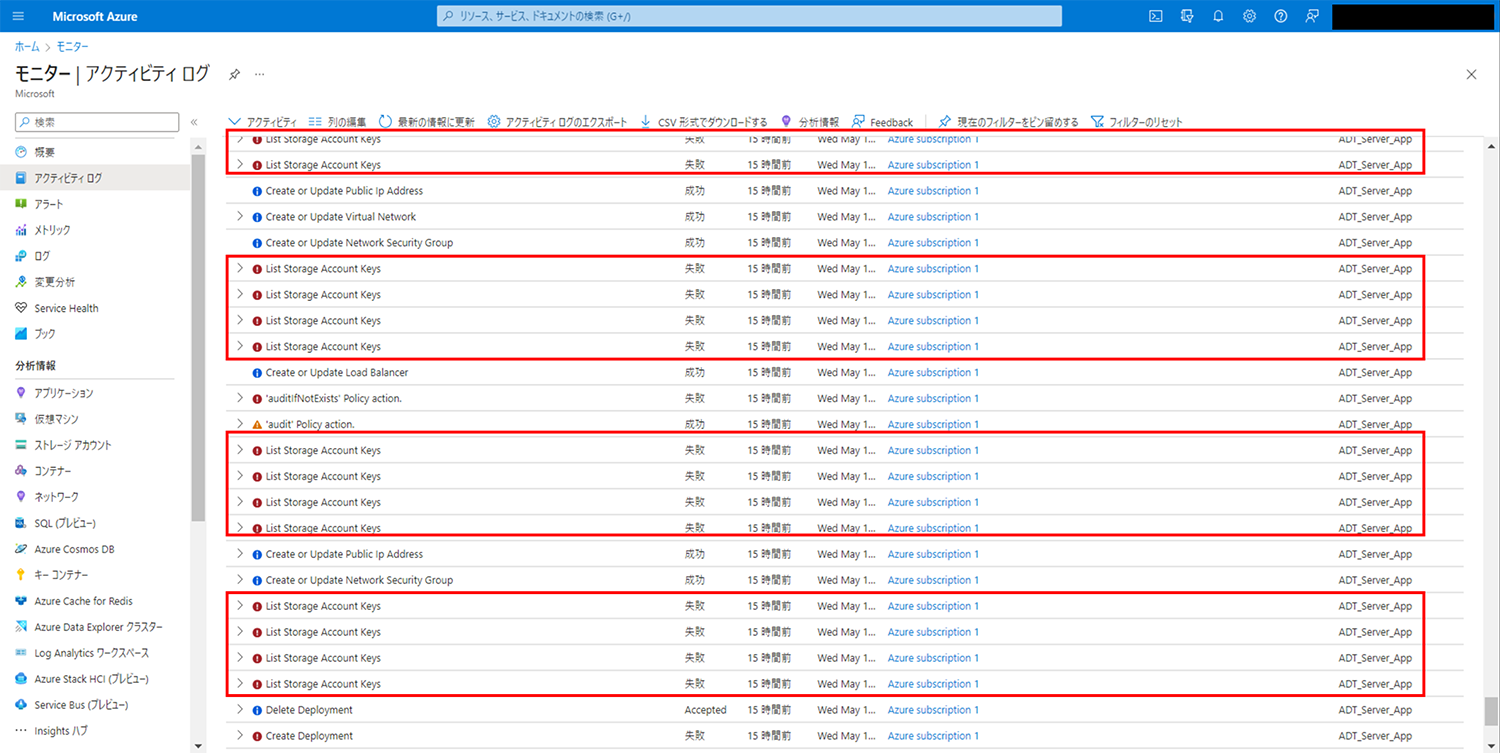The width and height of the screenshot is (1500, 753).
Task: Open the アクティビティ dropdown in toolbar
Action: point(263,122)
